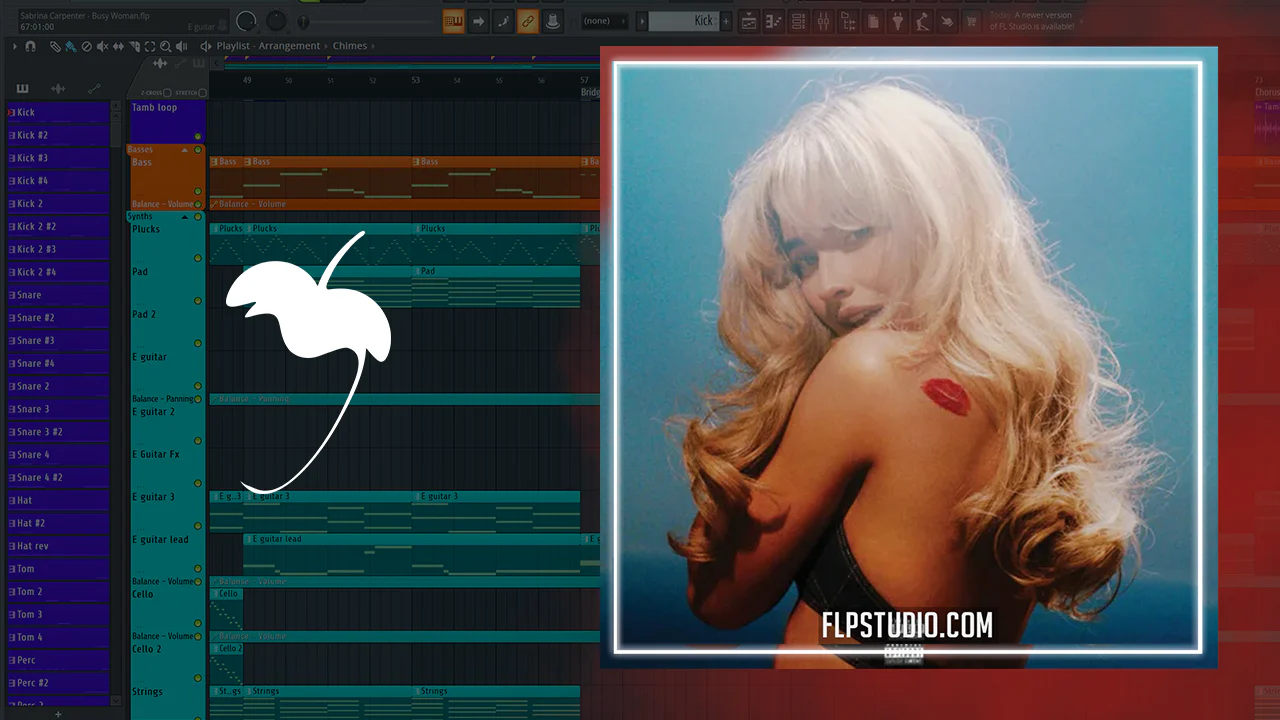Screen dimensions: 1280x720
Task: Select the Slice tool
Action: (x=134, y=46)
